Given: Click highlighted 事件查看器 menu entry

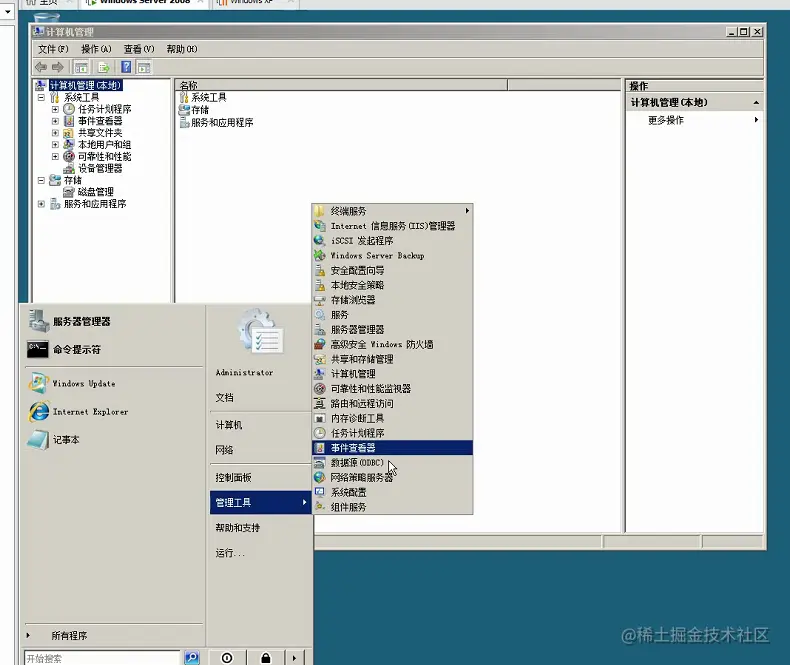Looking at the screenshot, I should pyautogui.click(x=392, y=448).
